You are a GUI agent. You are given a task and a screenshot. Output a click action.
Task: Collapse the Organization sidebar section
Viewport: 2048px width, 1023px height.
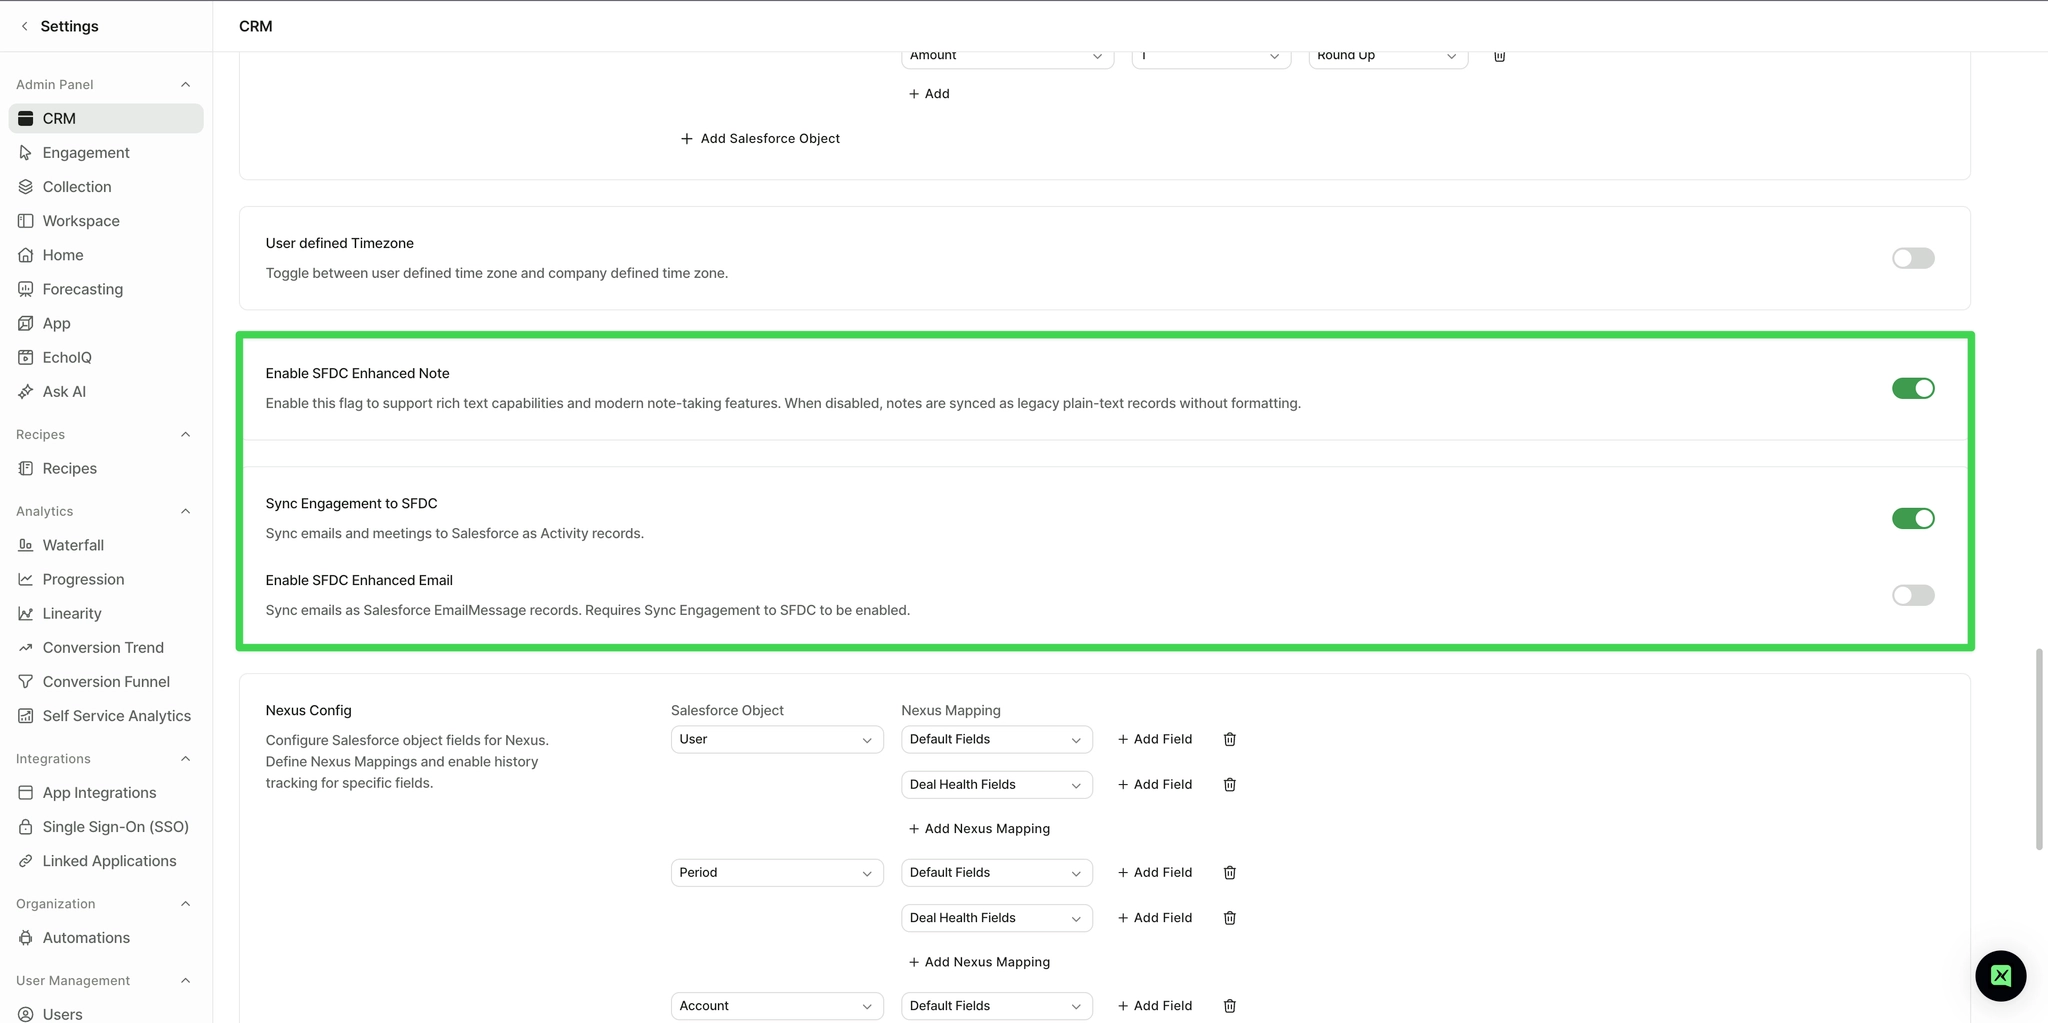(x=185, y=903)
